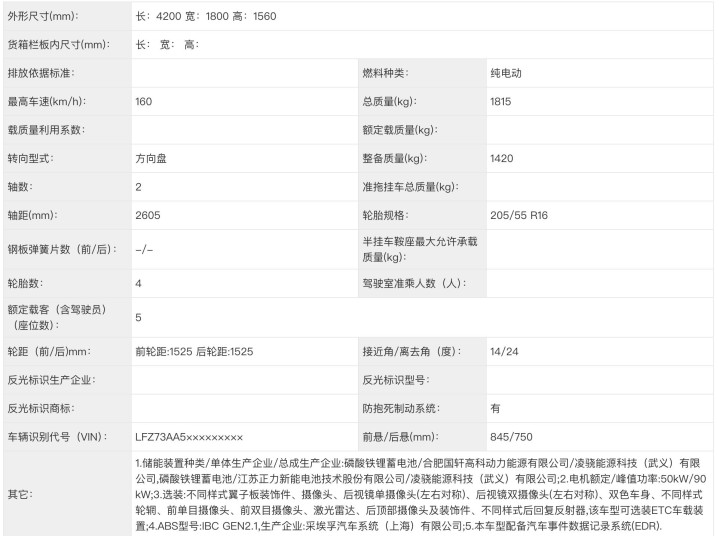Click the 额定载客(含驾驶员) label

(x=57, y=317)
